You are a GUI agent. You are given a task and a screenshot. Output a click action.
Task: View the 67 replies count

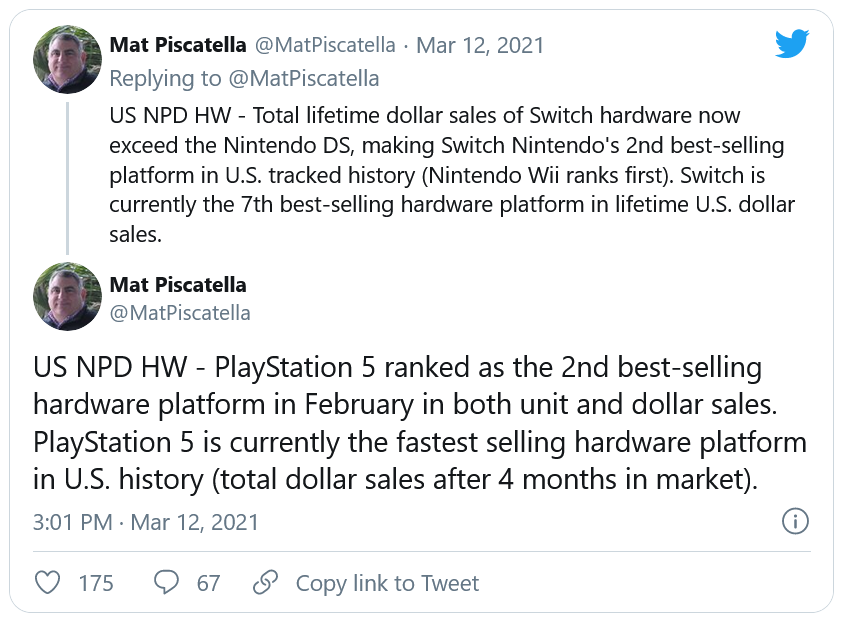pos(208,582)
